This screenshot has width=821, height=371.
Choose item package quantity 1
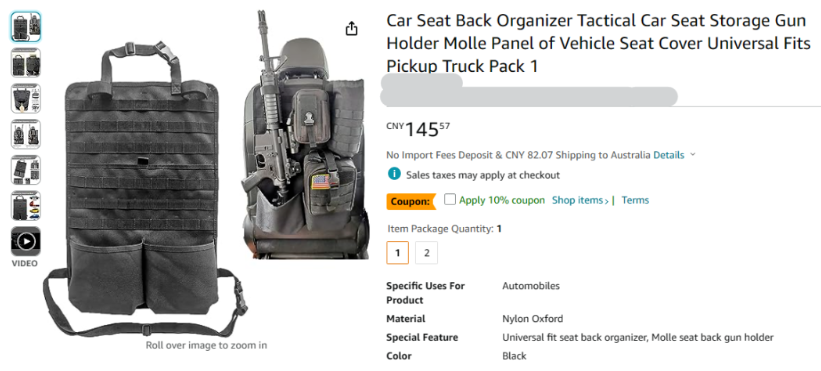coord(397,253)
